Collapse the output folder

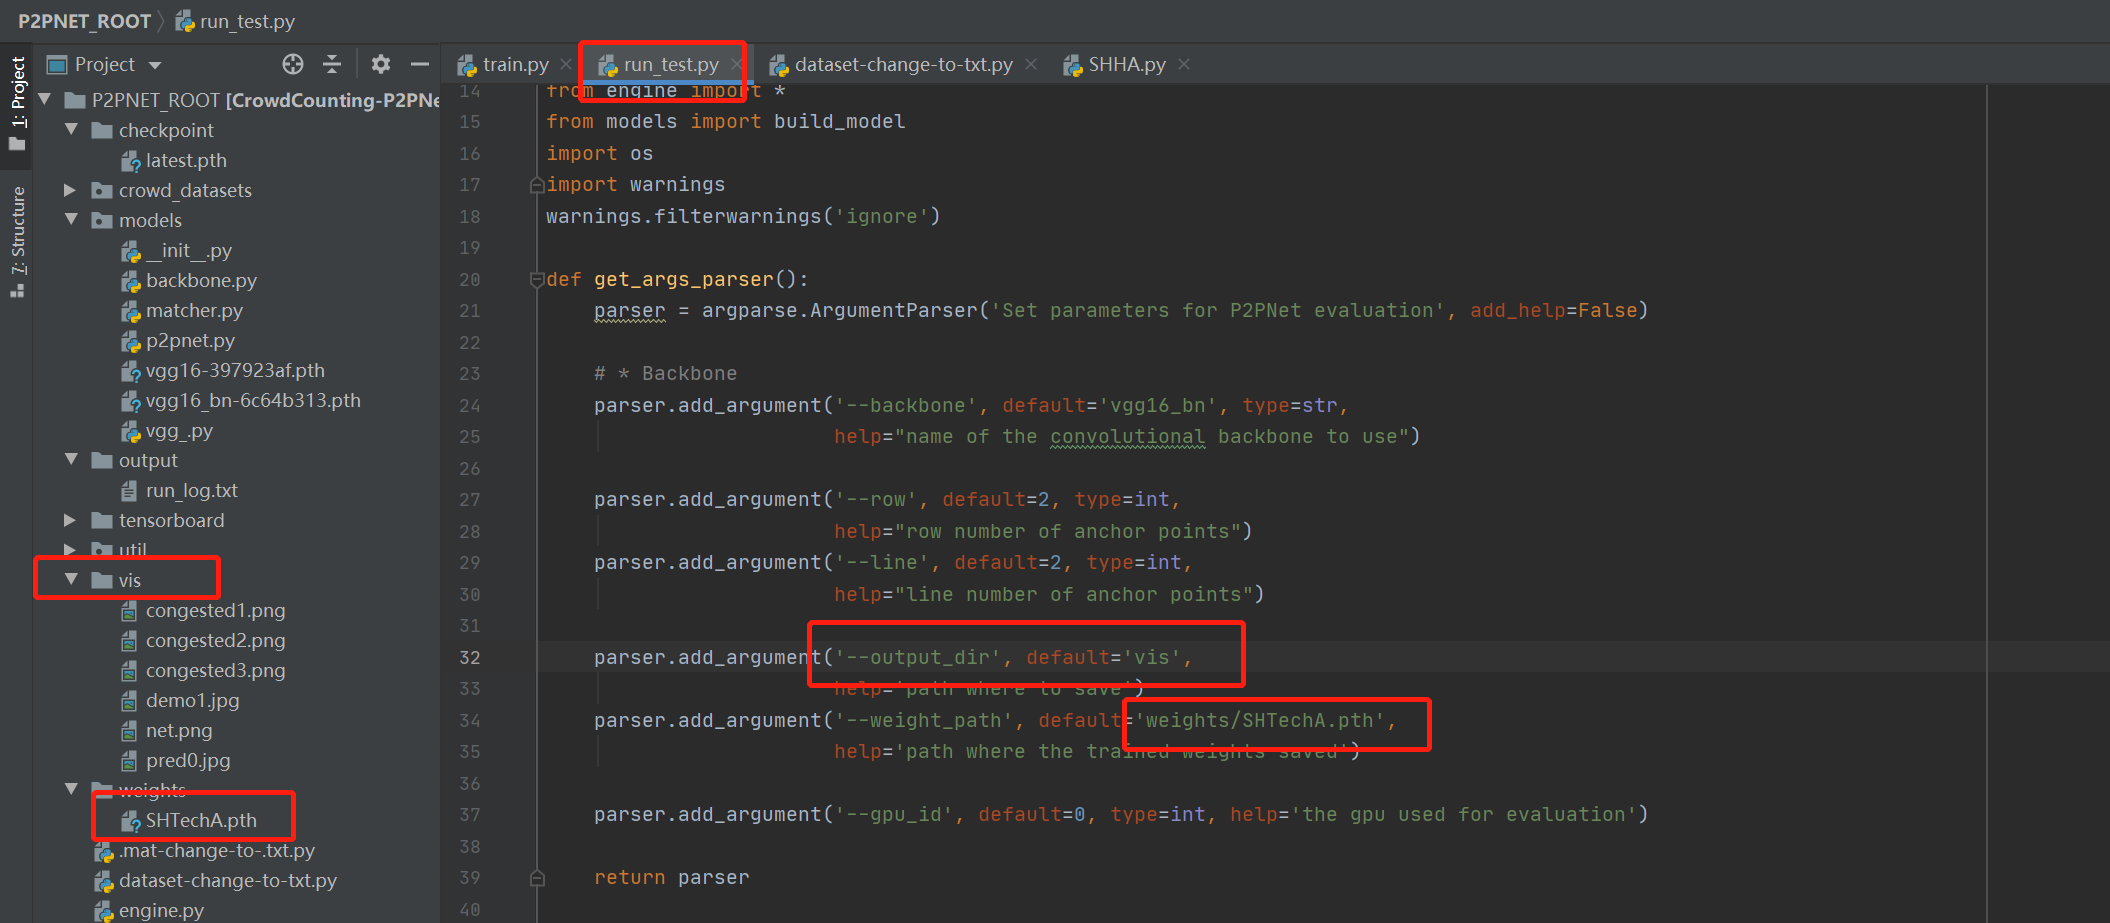click(x=71, y=460)
